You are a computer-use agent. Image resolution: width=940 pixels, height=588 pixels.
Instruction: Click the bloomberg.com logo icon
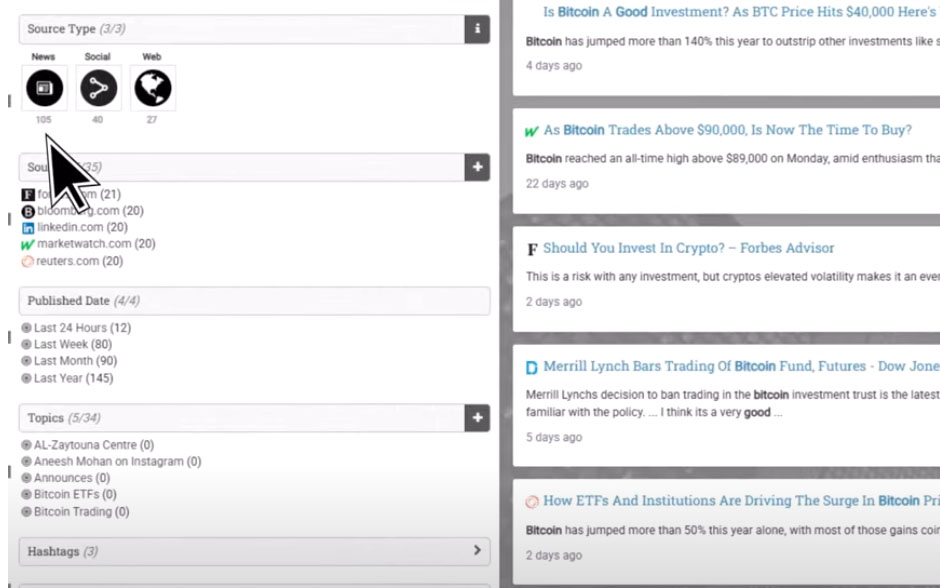click(28, 211)
